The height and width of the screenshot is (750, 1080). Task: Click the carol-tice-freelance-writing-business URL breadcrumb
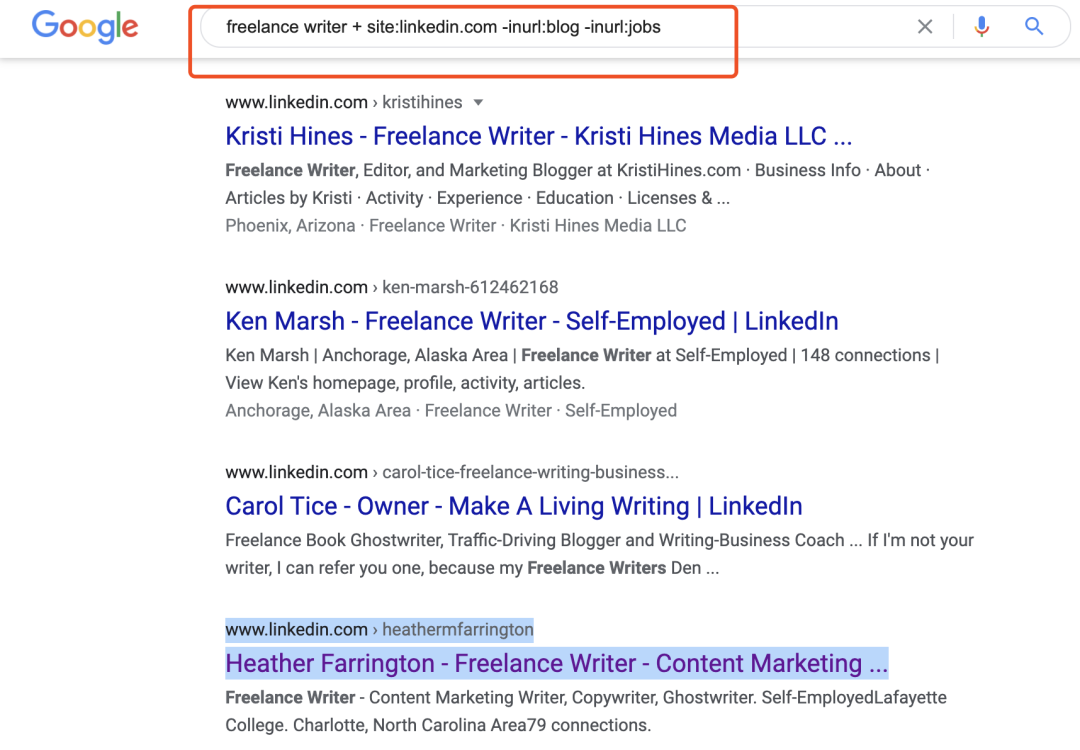pos(530,472)
